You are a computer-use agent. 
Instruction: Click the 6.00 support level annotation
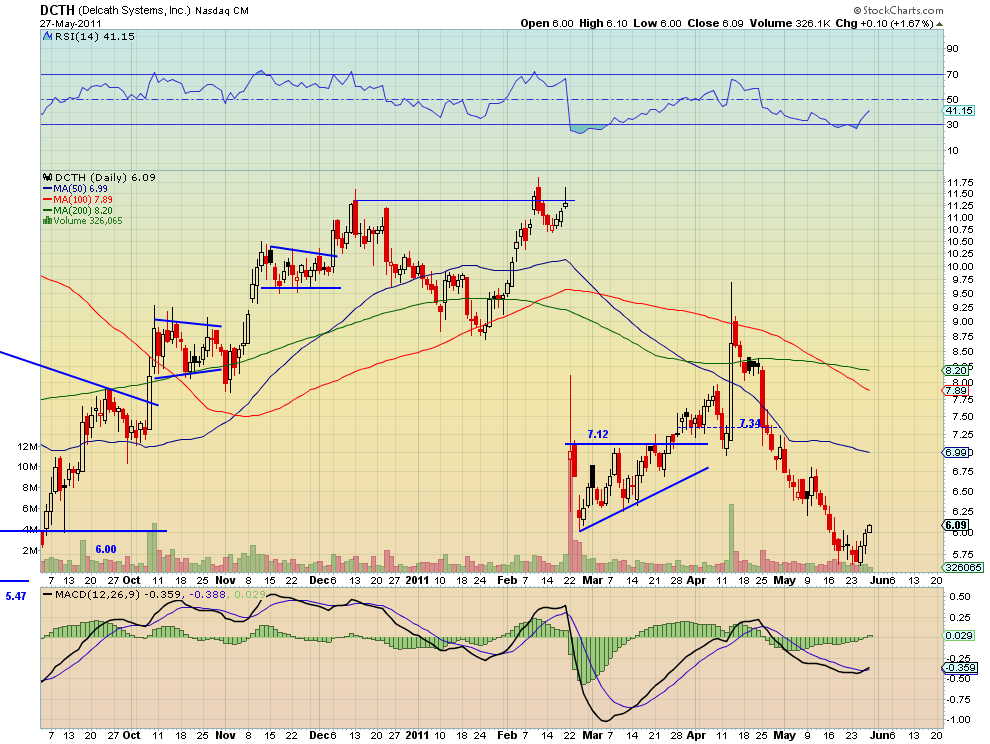(105, 549)
